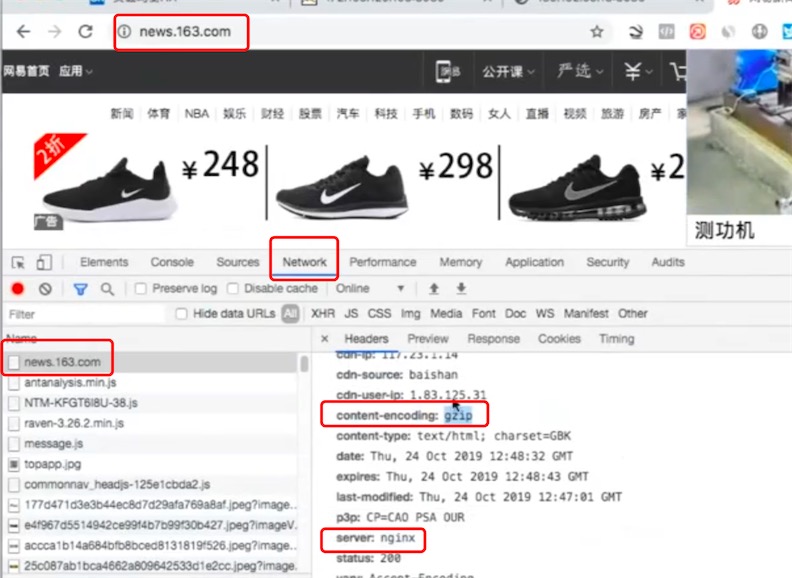This screenshot has height=578, width=792.
Task: Close the request details pane
Action: (325, 339)
